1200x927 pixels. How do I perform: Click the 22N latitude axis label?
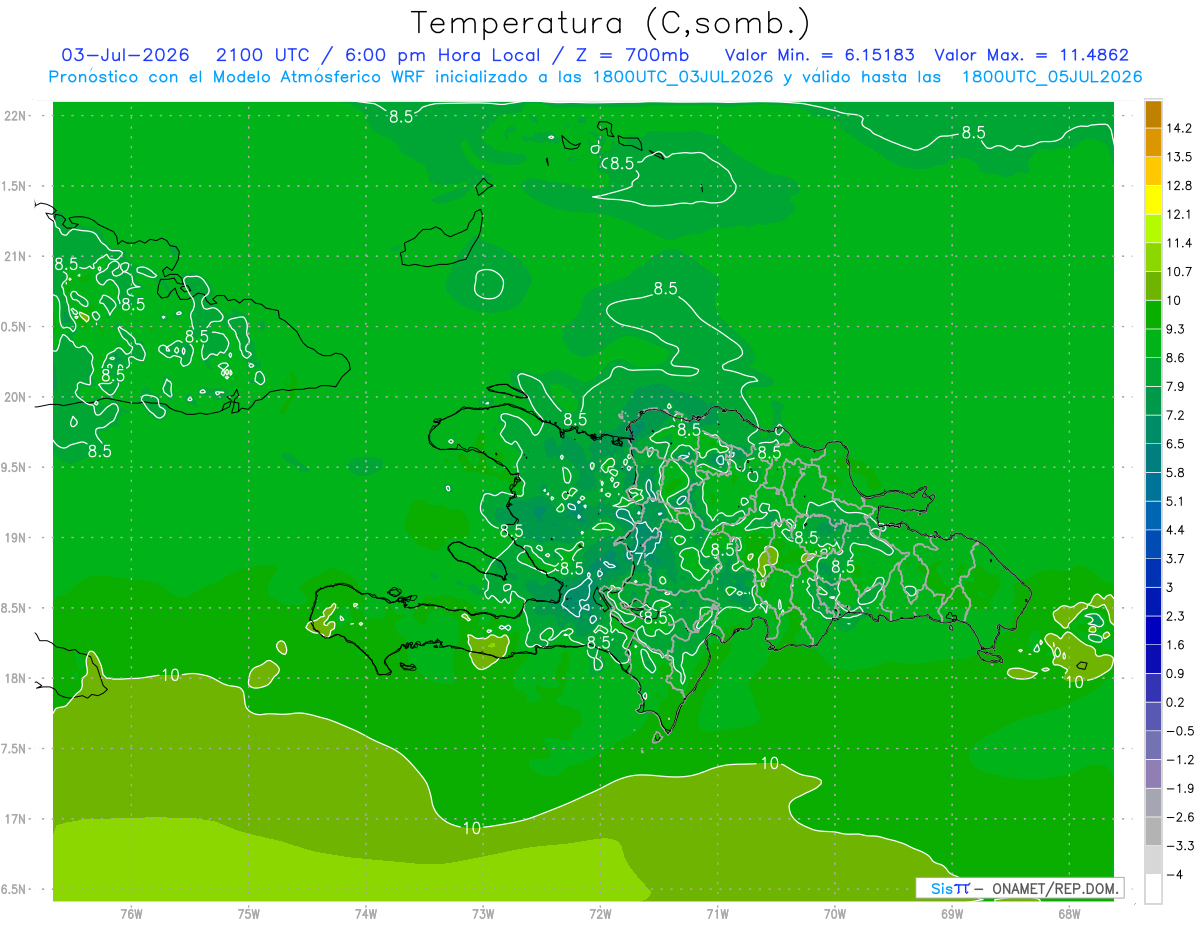click(x=16, y=115)
